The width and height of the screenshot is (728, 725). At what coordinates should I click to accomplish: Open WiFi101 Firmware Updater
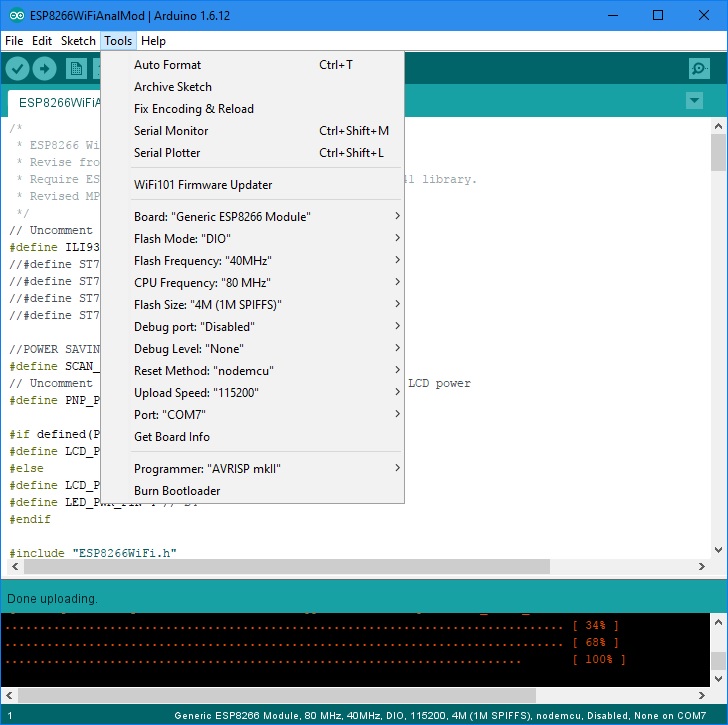[x=266, y=185]
